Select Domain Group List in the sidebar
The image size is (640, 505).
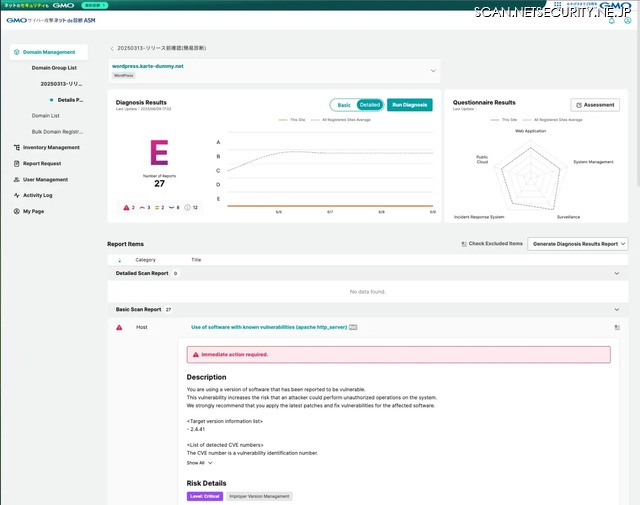tap(55, 68)
